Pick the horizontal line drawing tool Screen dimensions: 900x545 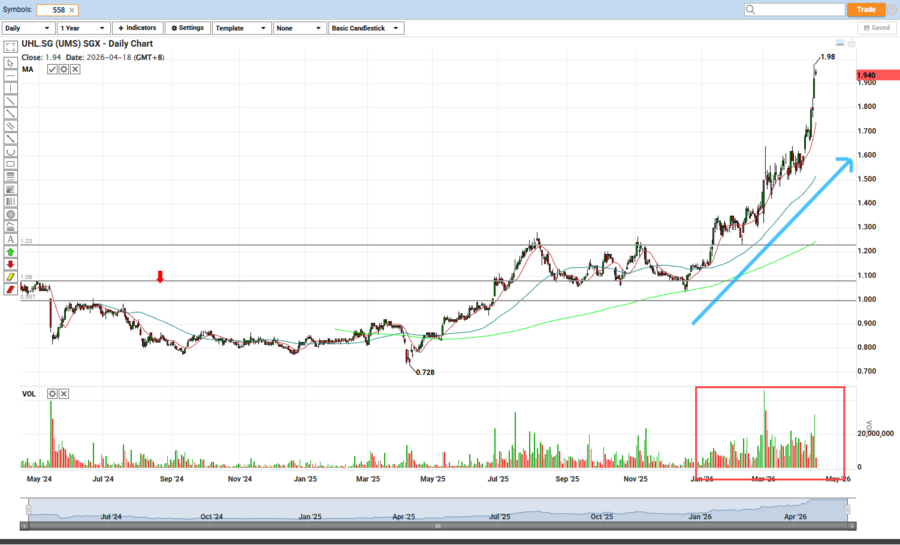pos(10,75)
